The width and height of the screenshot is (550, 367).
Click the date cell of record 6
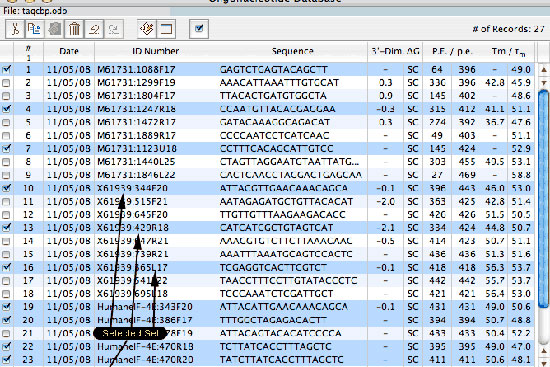point(68,135)
